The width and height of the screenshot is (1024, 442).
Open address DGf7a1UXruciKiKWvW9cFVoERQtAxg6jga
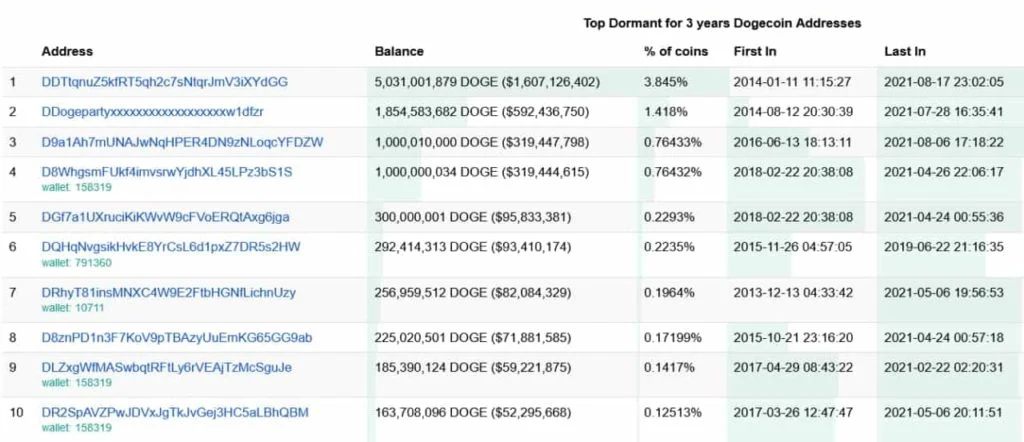[x=165, y=217]
